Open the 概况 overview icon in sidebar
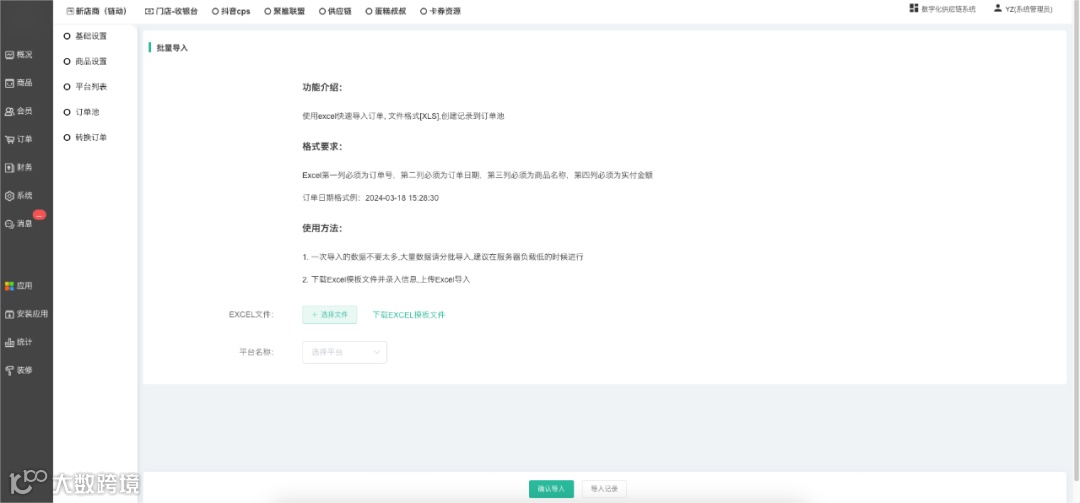The height and width of the screenshot is (503, 1080). 10,54
